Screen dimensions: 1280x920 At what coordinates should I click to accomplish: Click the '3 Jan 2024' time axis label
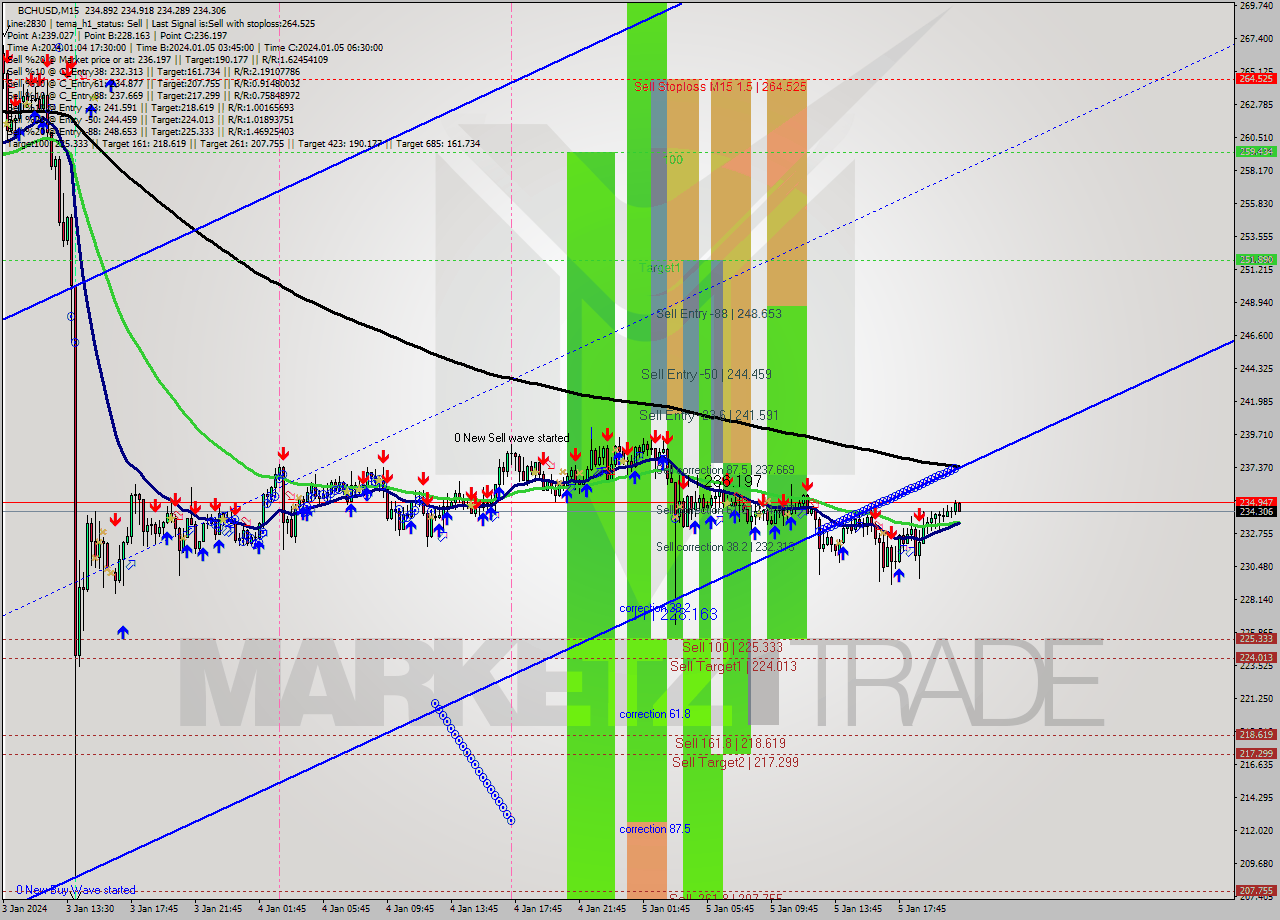click(26, 909)
